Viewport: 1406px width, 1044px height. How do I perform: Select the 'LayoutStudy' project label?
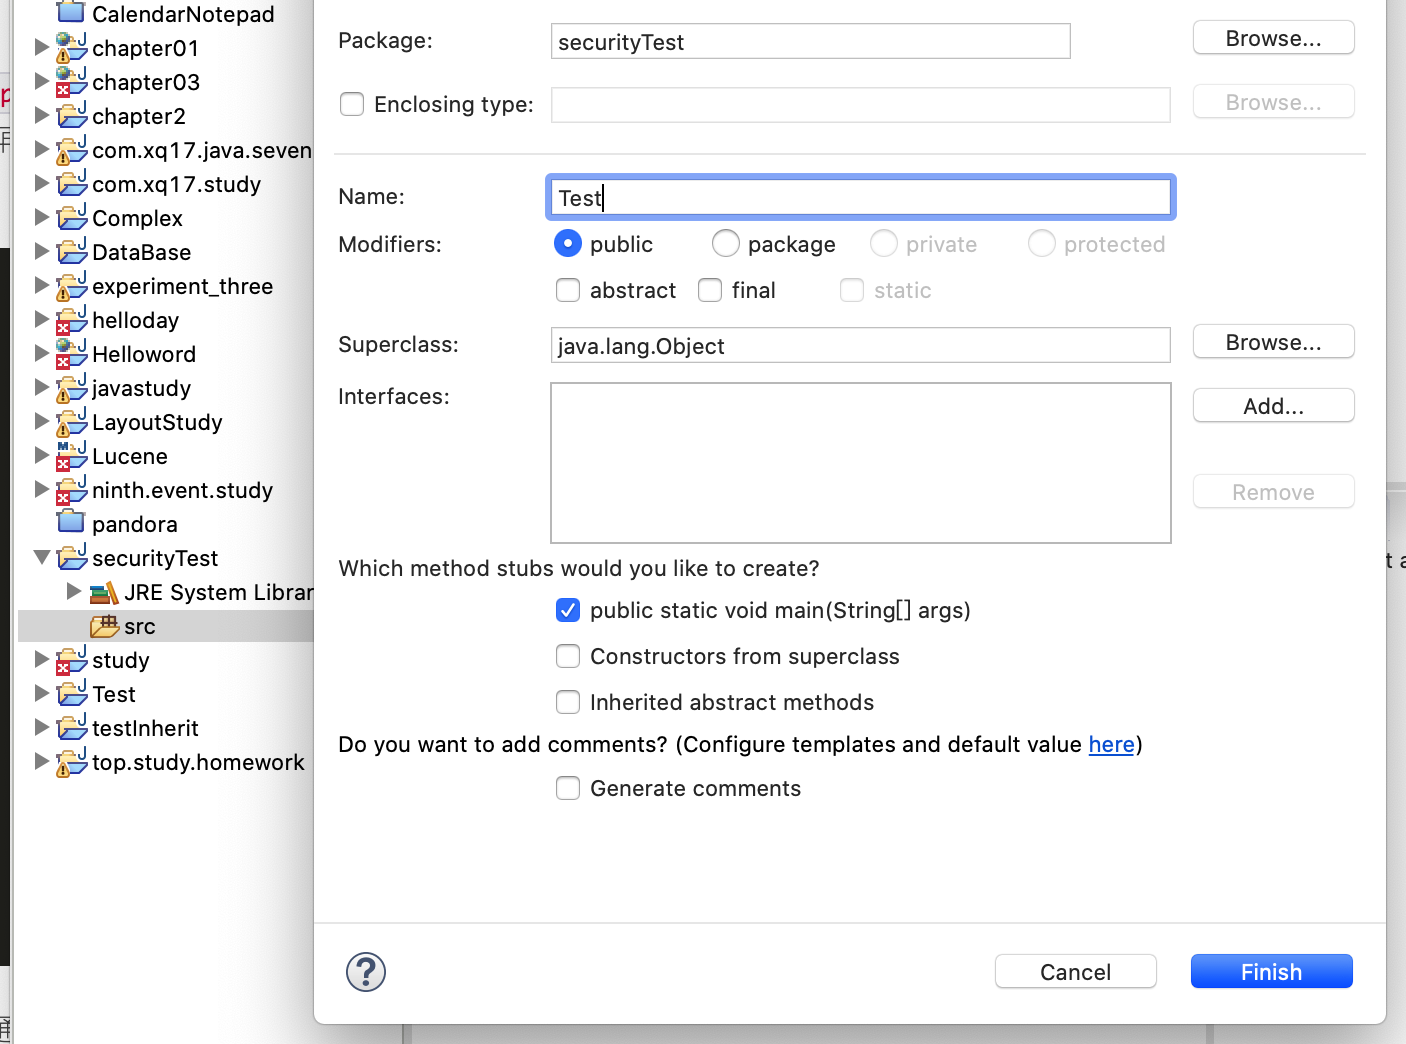pos(157,422)
